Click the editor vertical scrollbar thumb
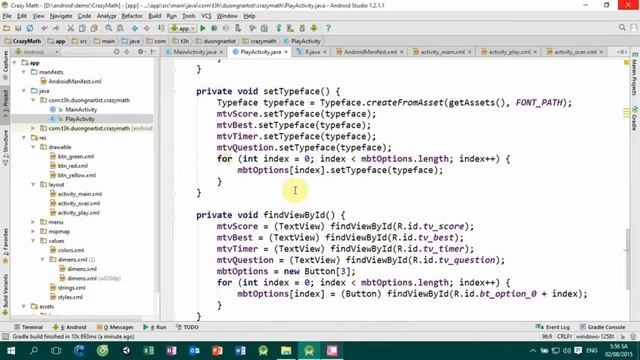This screenshot has width=640, height=360. point(627,259)
